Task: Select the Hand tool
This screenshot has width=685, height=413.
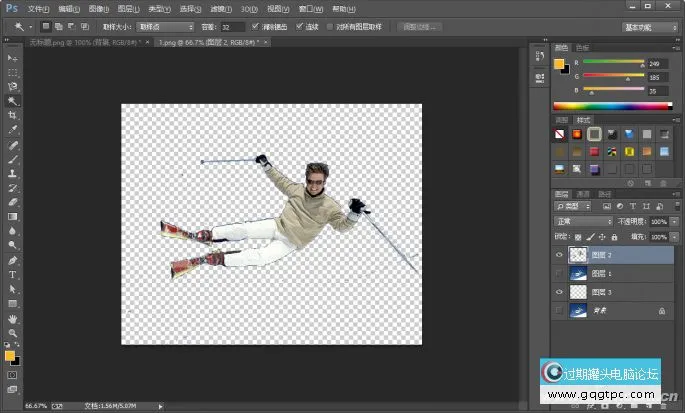Action: 13,318
